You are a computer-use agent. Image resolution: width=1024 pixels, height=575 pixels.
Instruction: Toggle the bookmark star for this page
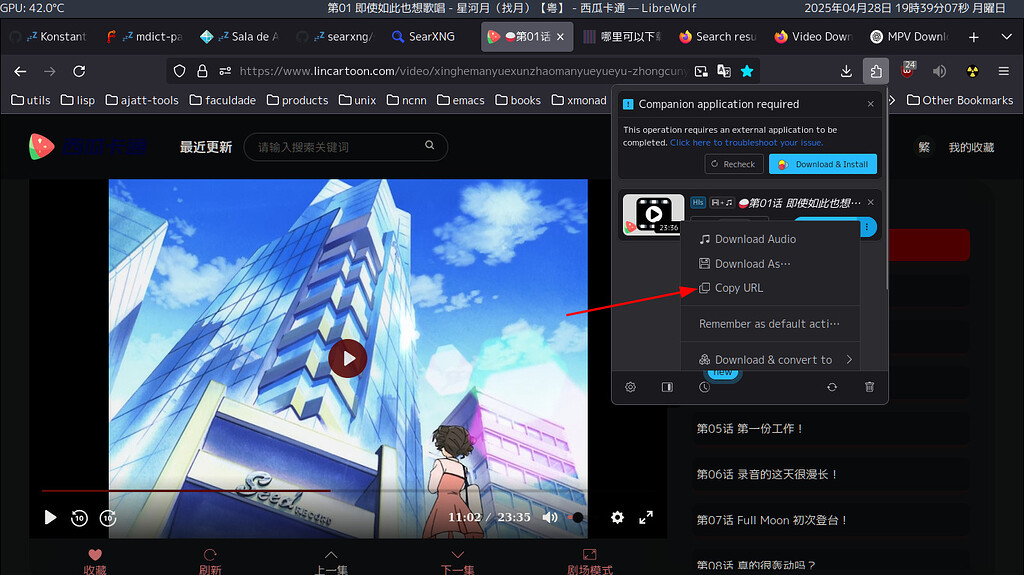click(747, 71)
